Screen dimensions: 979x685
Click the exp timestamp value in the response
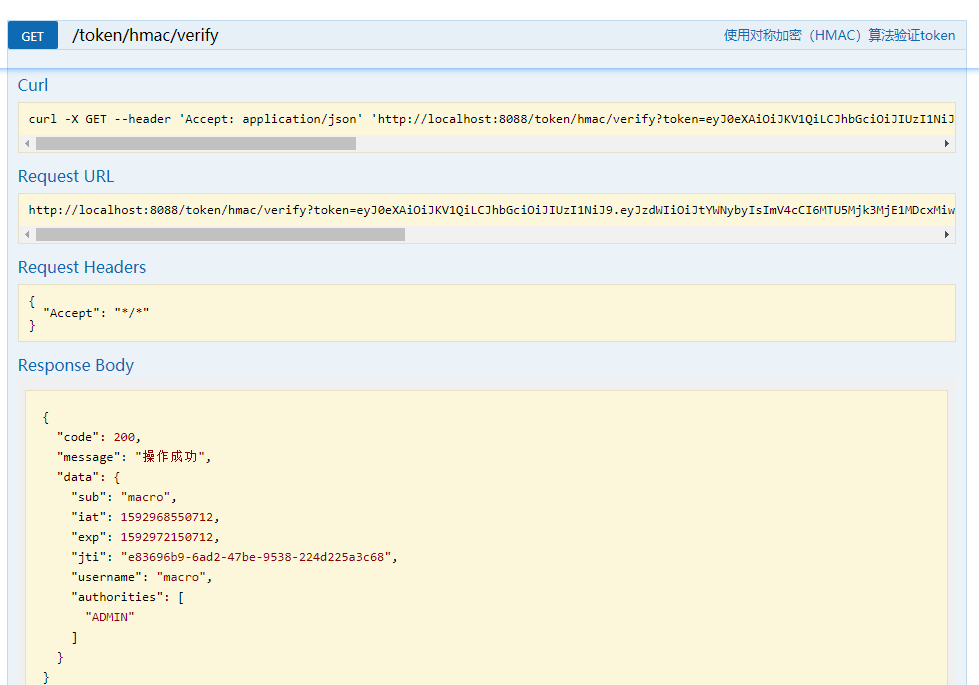pyautogui.click(x=167, y=537)
